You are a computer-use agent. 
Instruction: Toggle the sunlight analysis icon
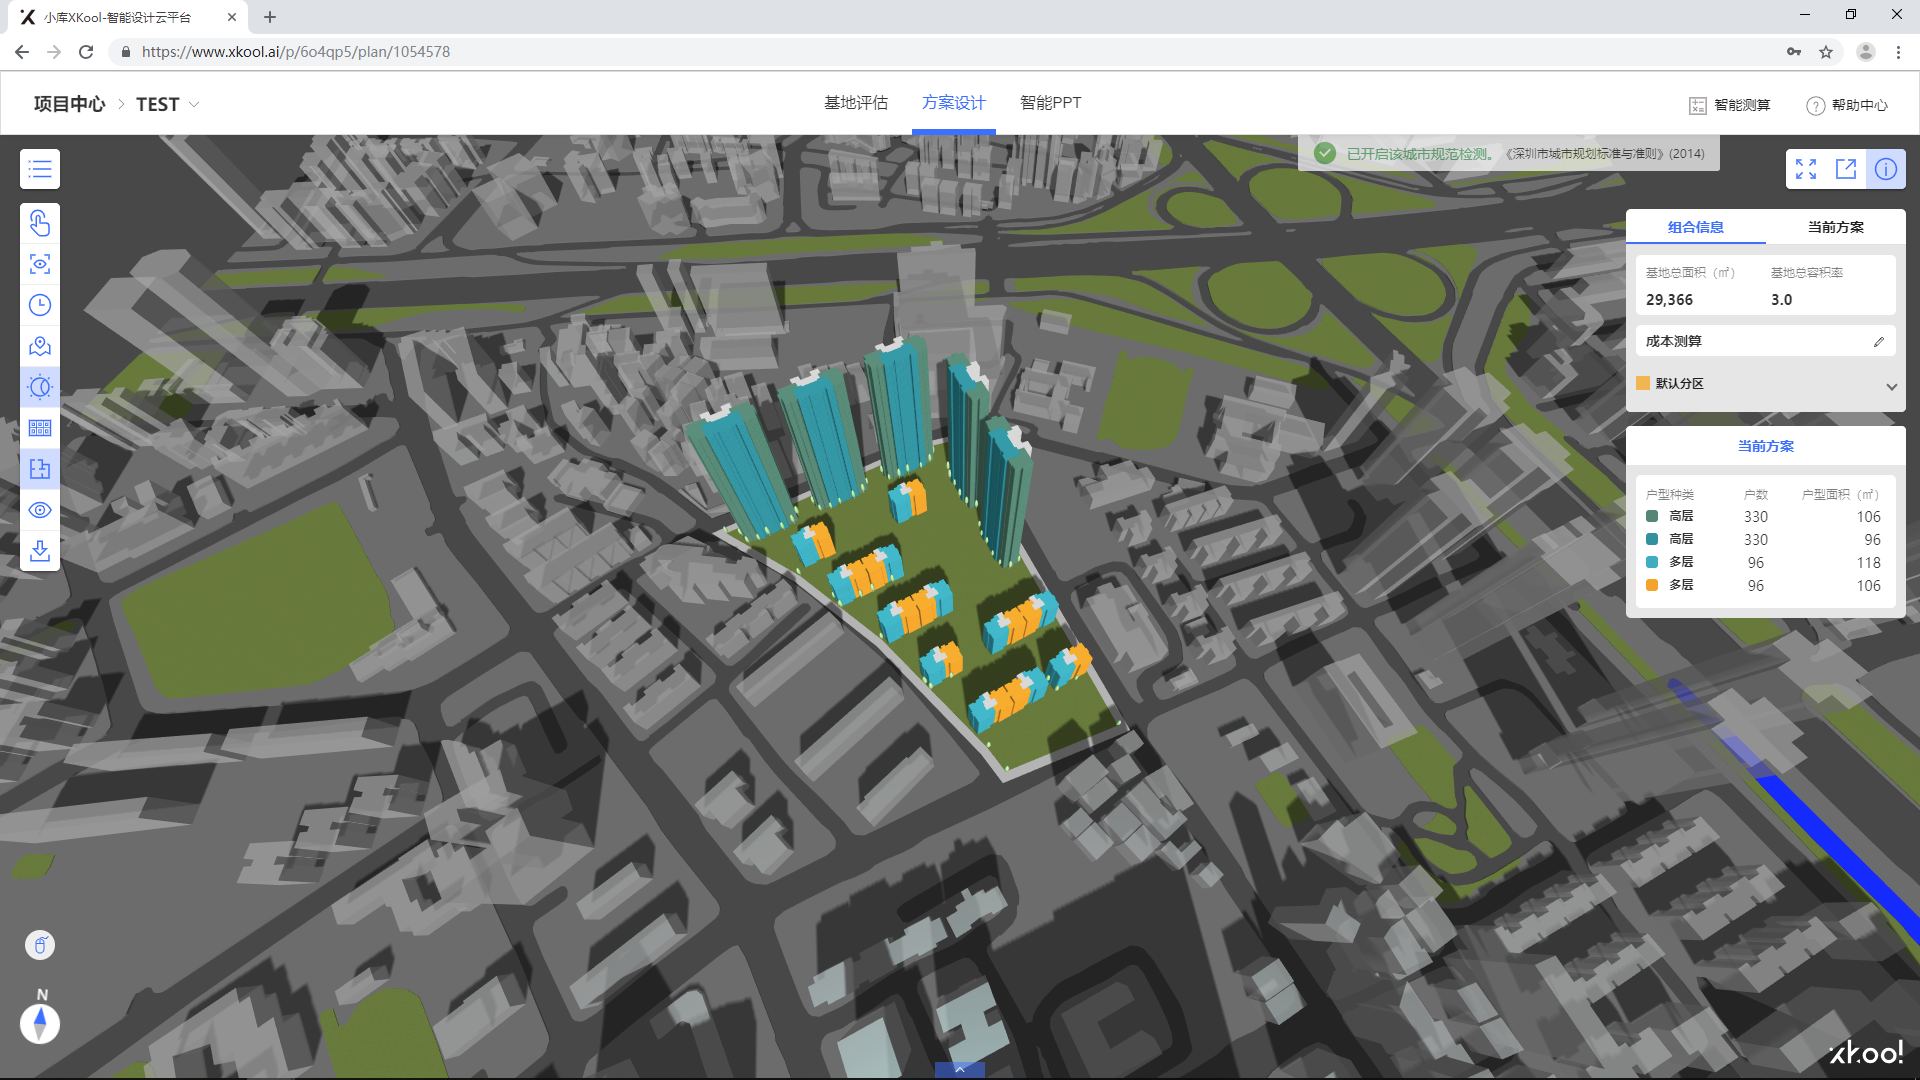(x=40, y=387)
